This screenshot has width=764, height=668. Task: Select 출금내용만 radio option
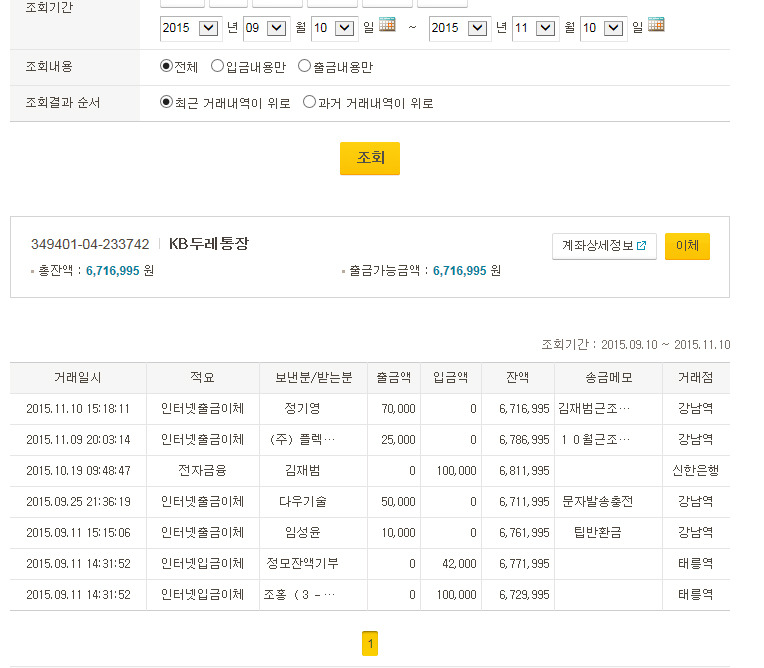[x=304, y=67]
